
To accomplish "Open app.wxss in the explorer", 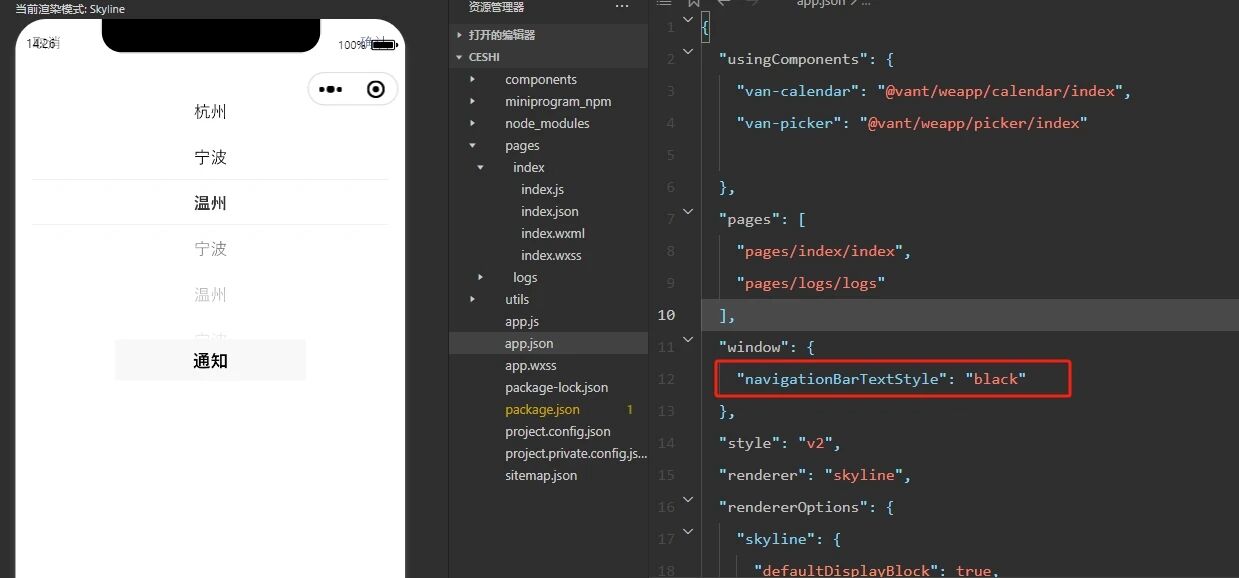I will (531, 365).
